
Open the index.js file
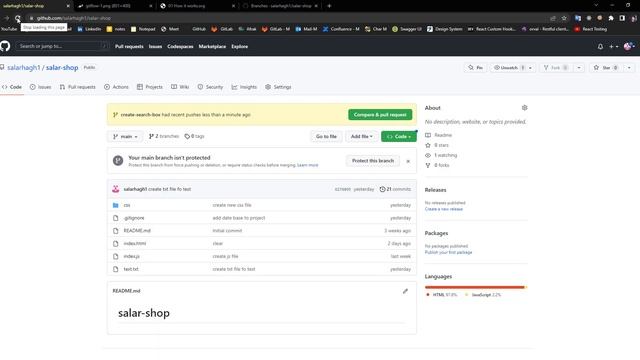click(x=131, y=256)
